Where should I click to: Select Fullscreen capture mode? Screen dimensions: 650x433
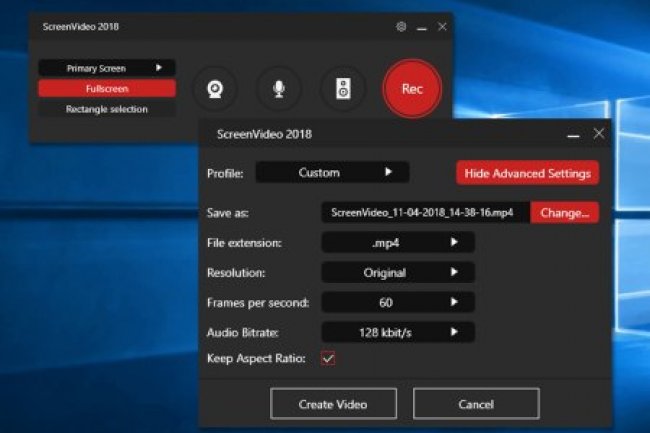pos(107,88)
